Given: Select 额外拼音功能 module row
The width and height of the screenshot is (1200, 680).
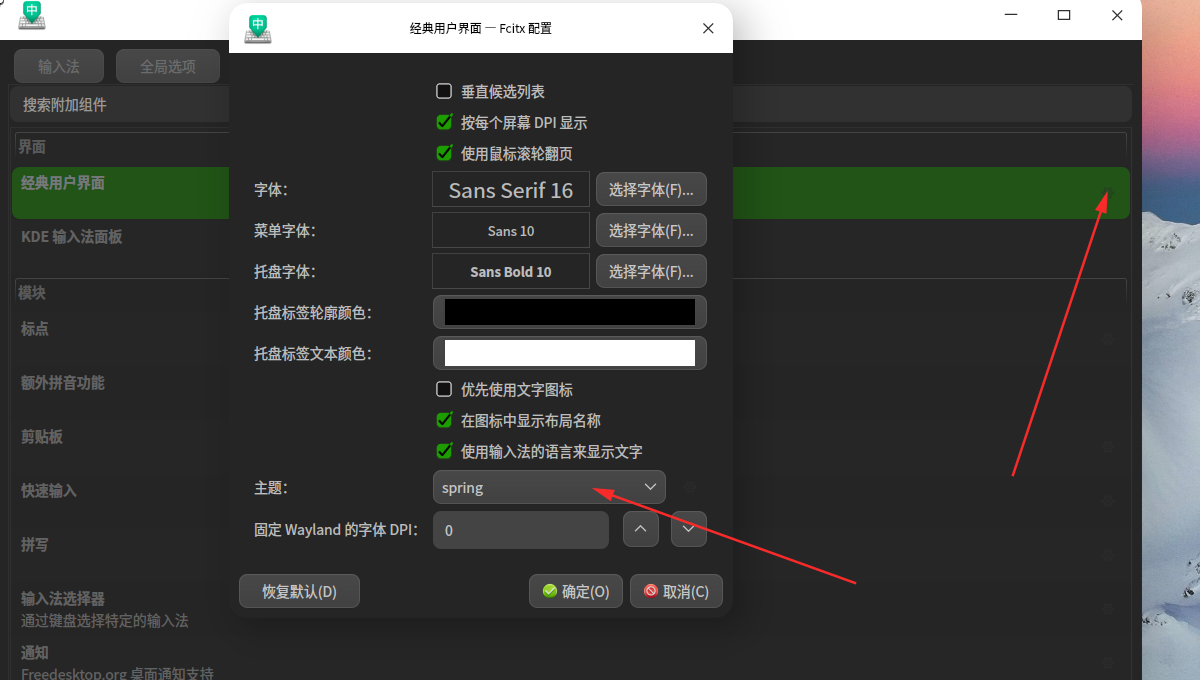Looking at the screenshot, I should click(x=571, y=393).
